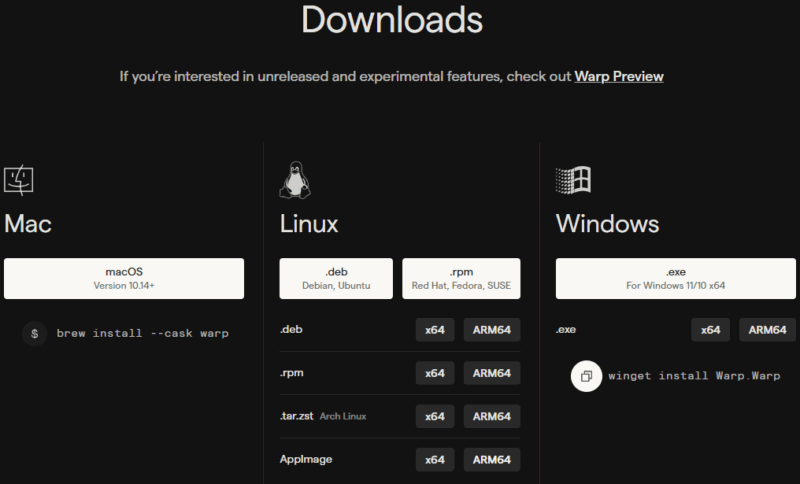Viewport: 800px width, 484px height.
Task: Select x64 in the Windows .exe row
Action: [710, 330]
